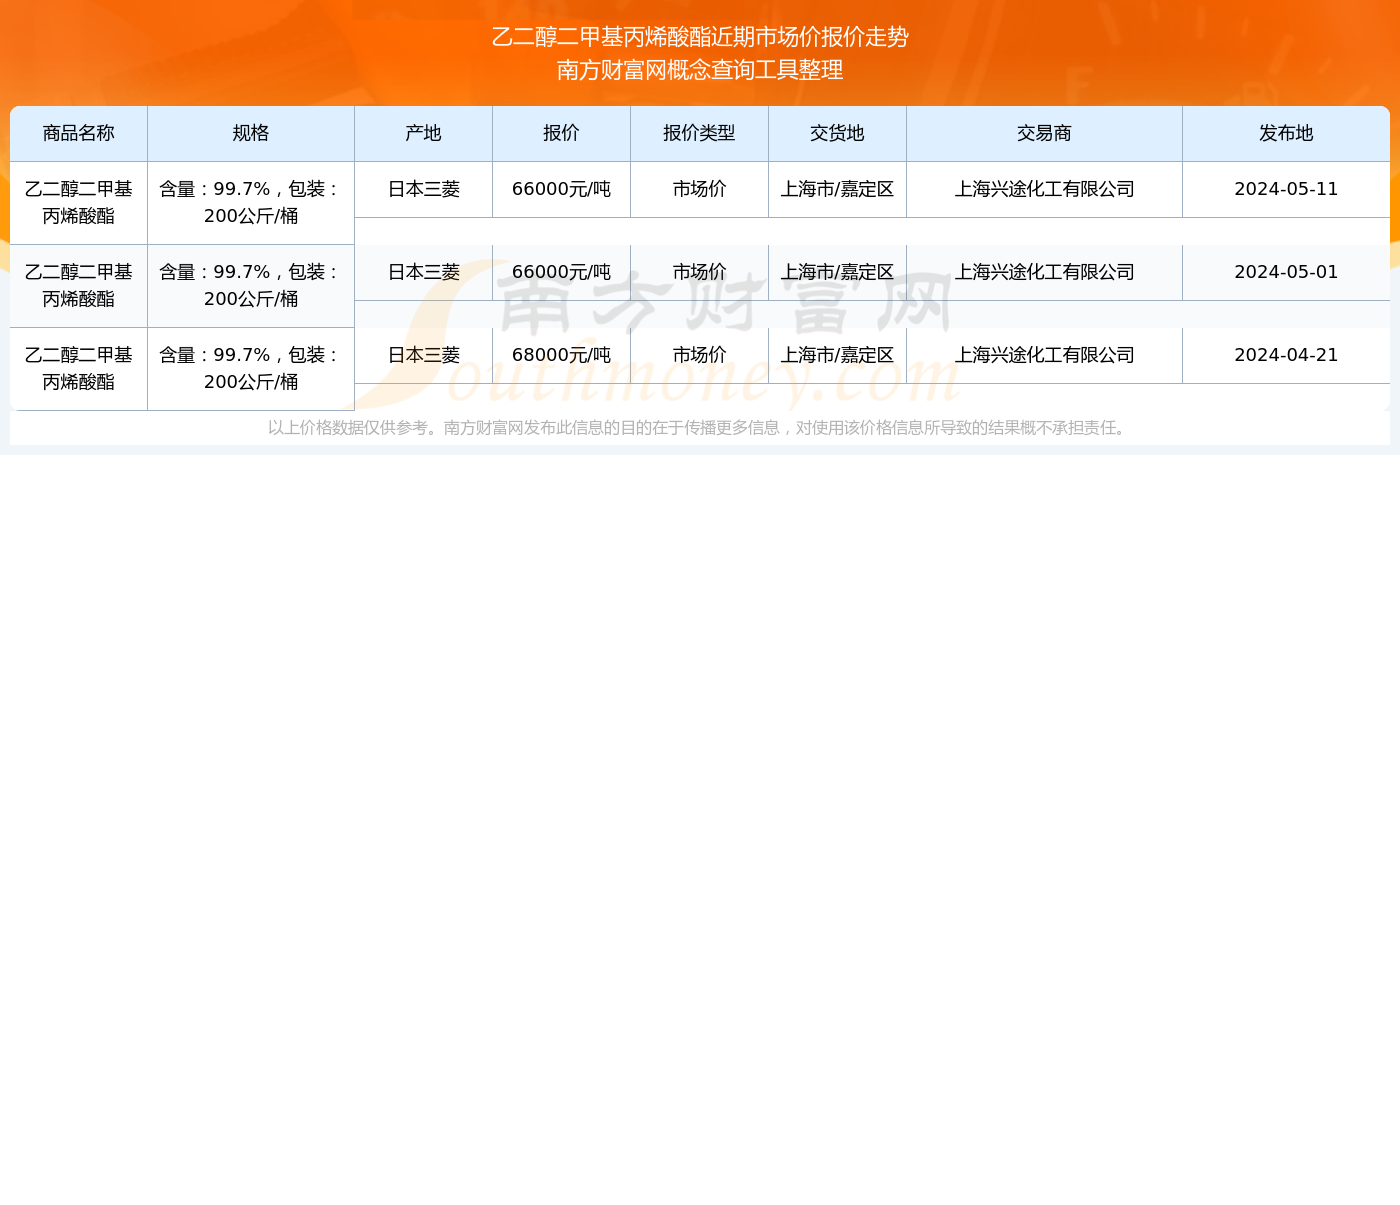Click the title 乙二醇二甲基丙烯酸酯近期市场价报价走势
The width and height of the screenshot is (1400, 1205).
click(x=700, y=37)
